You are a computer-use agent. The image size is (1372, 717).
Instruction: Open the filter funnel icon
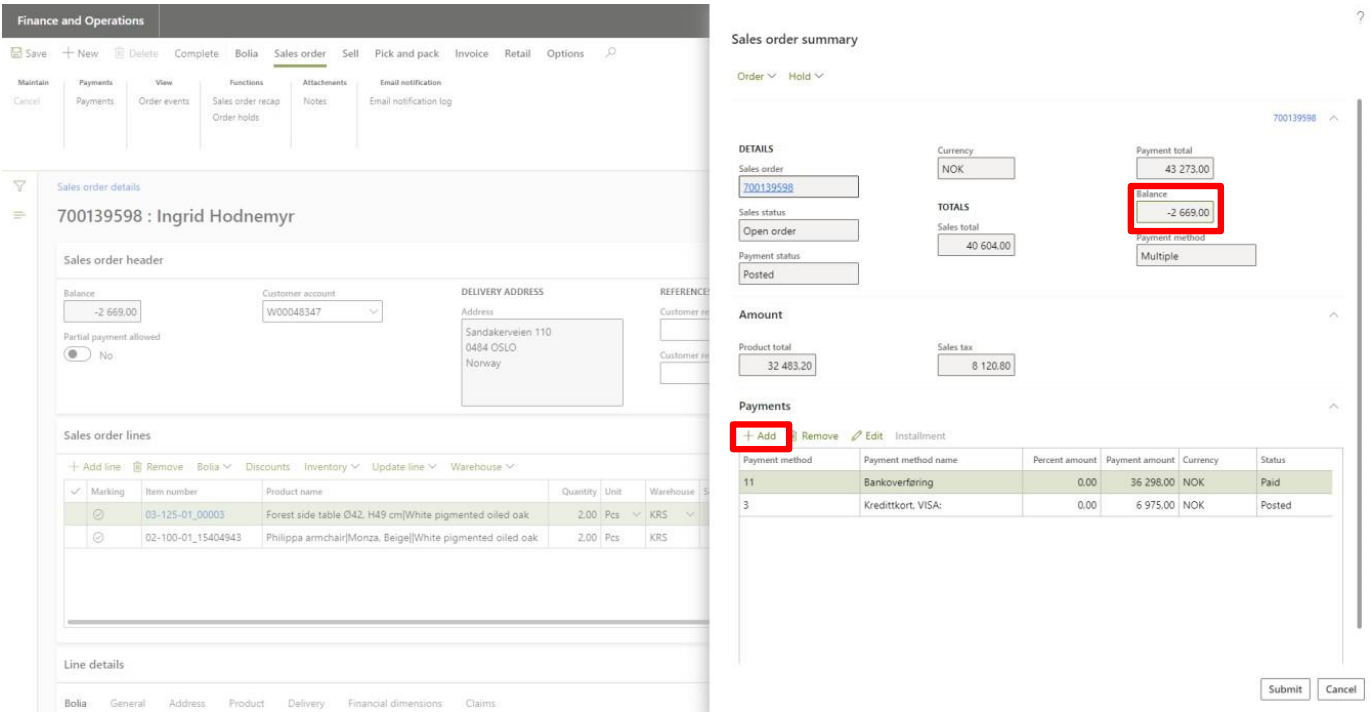pyautogui.click(x=19, y=187)
